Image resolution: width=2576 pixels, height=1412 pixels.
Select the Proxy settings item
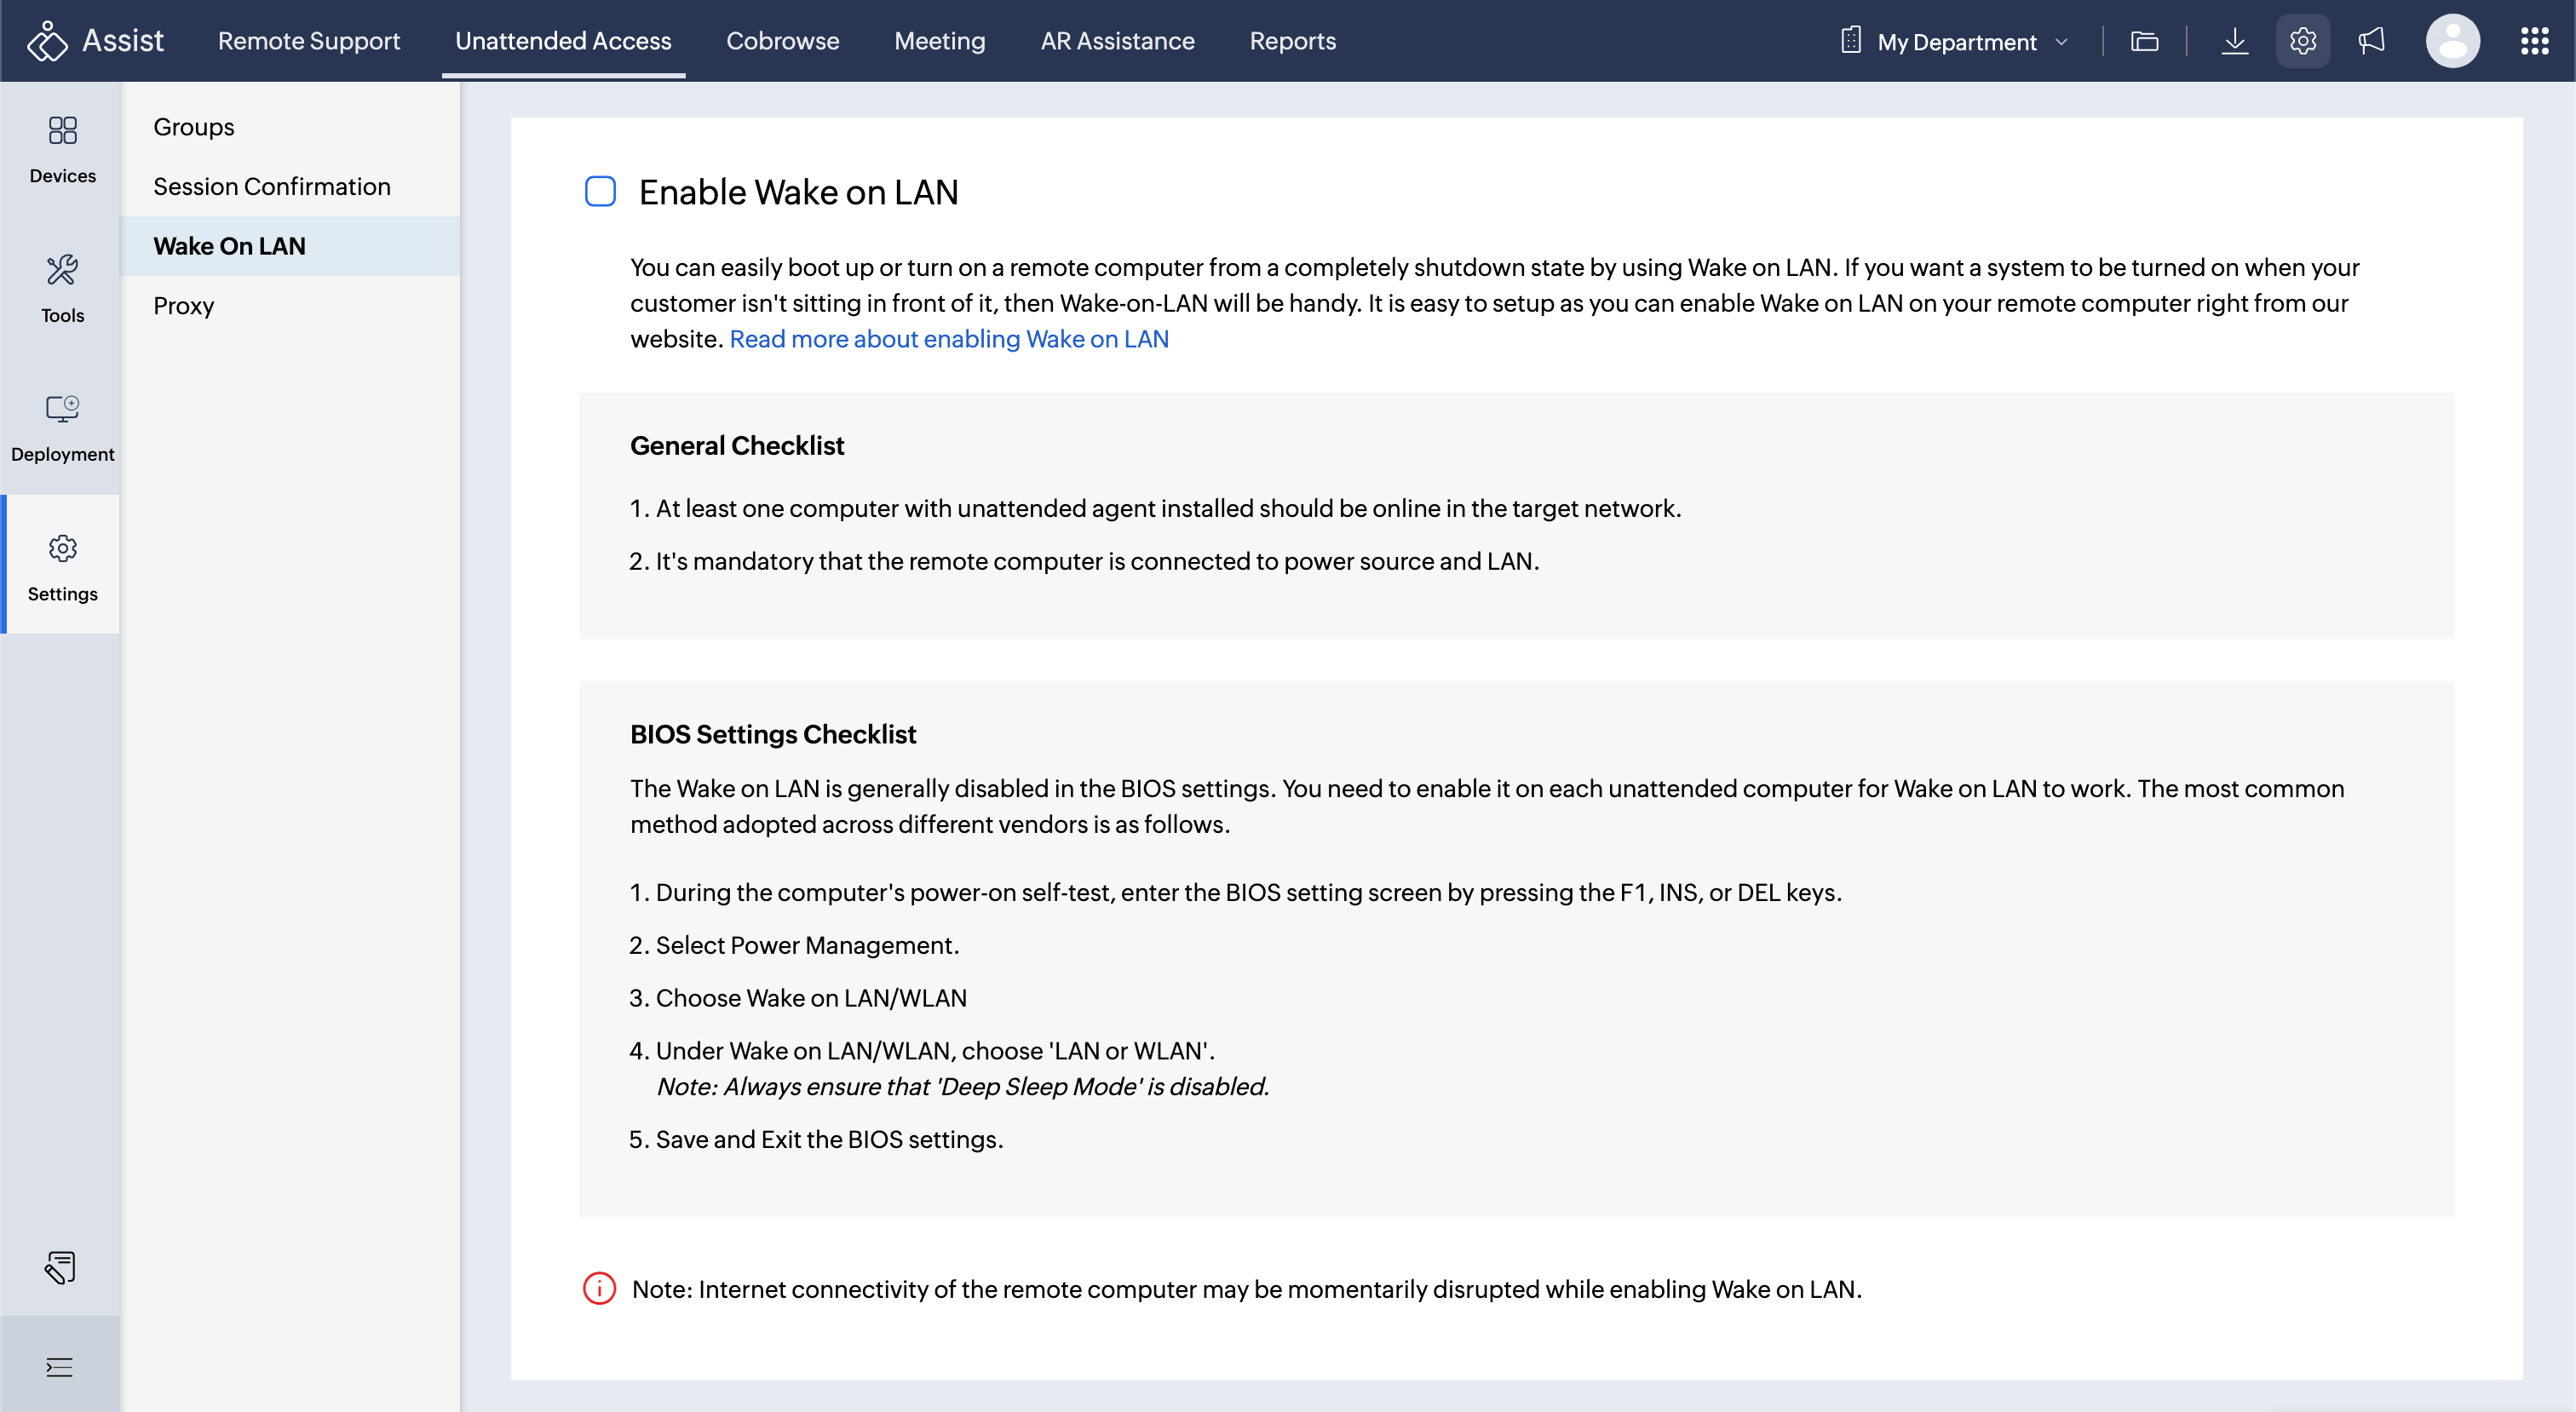[183, 305]
